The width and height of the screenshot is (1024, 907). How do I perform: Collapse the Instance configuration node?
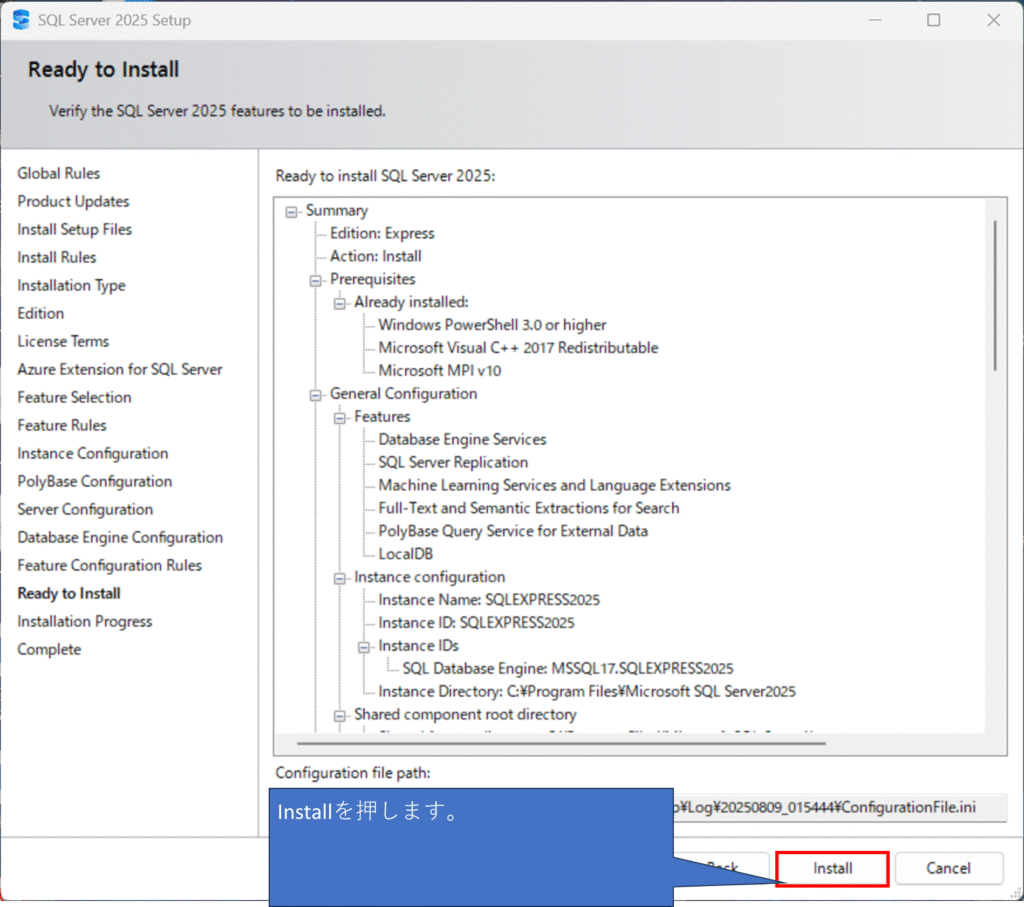[340, 579]
